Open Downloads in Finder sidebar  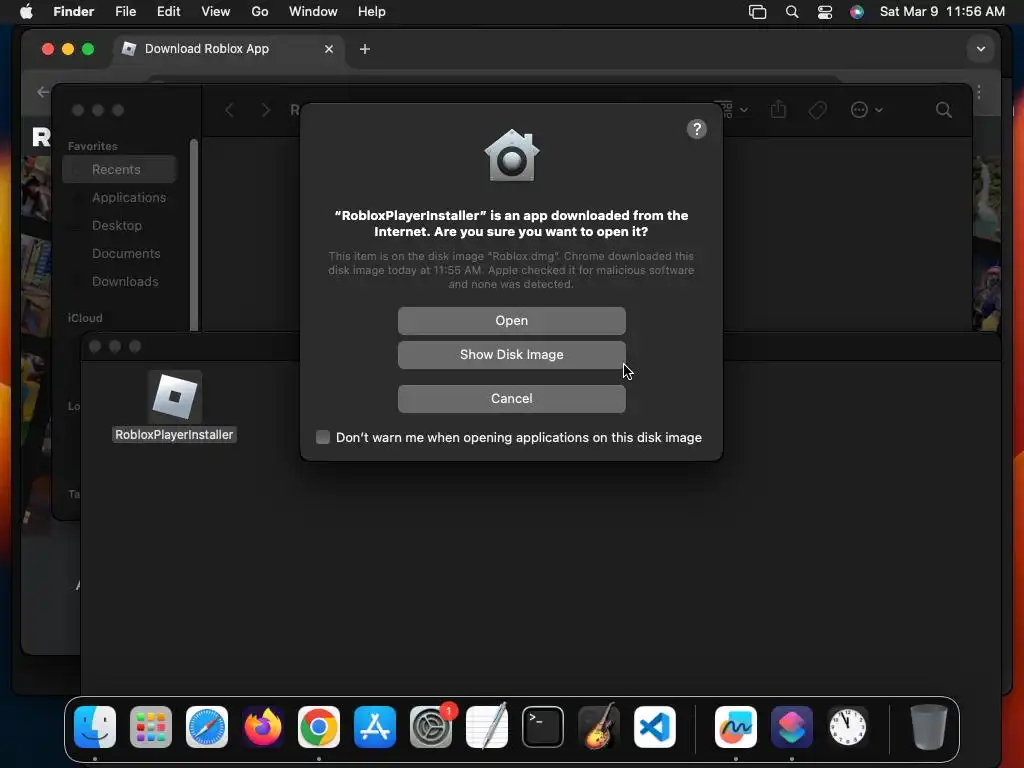coord(125,282)
